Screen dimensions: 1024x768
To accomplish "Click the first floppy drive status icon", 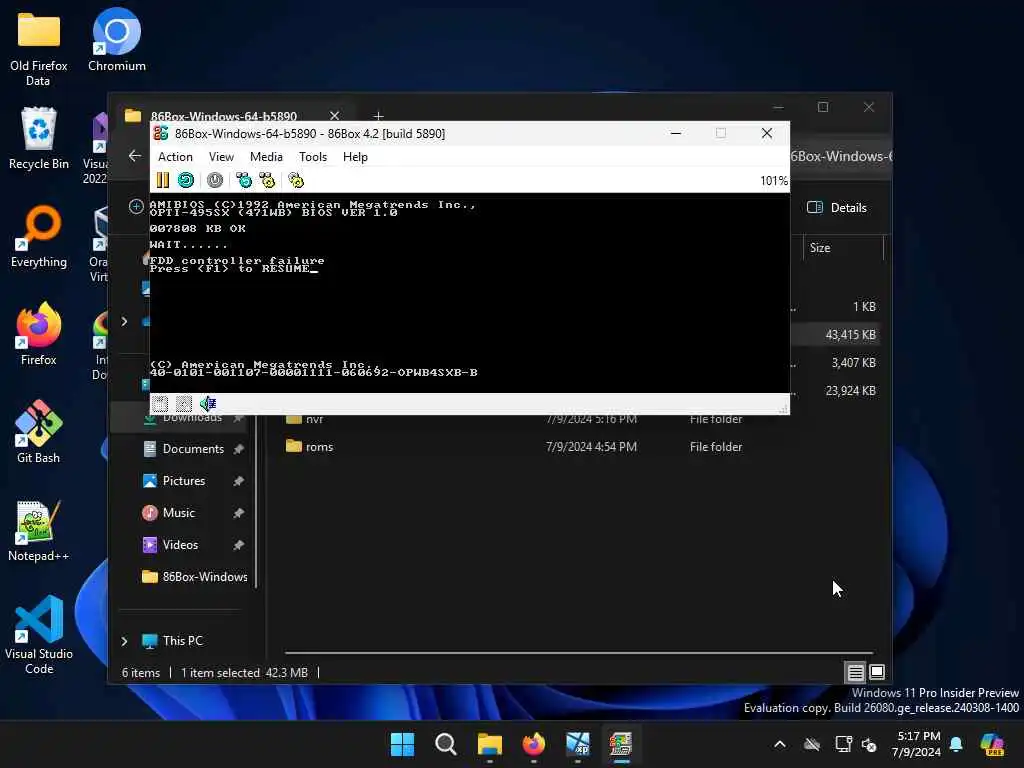I will (160, 404).
